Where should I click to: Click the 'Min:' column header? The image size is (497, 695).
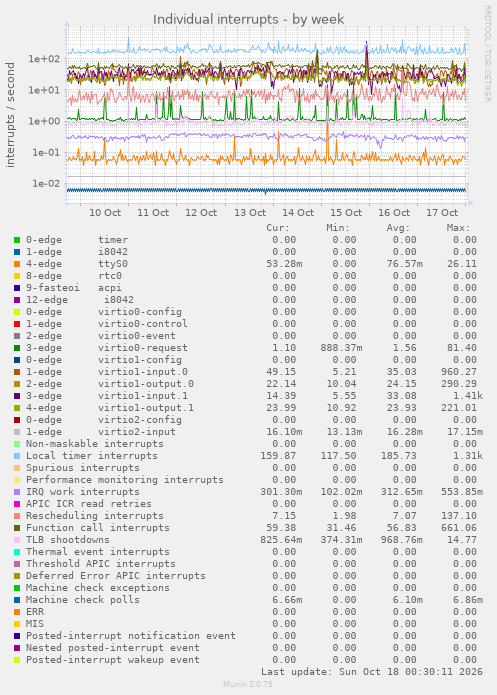click(338, 228)
